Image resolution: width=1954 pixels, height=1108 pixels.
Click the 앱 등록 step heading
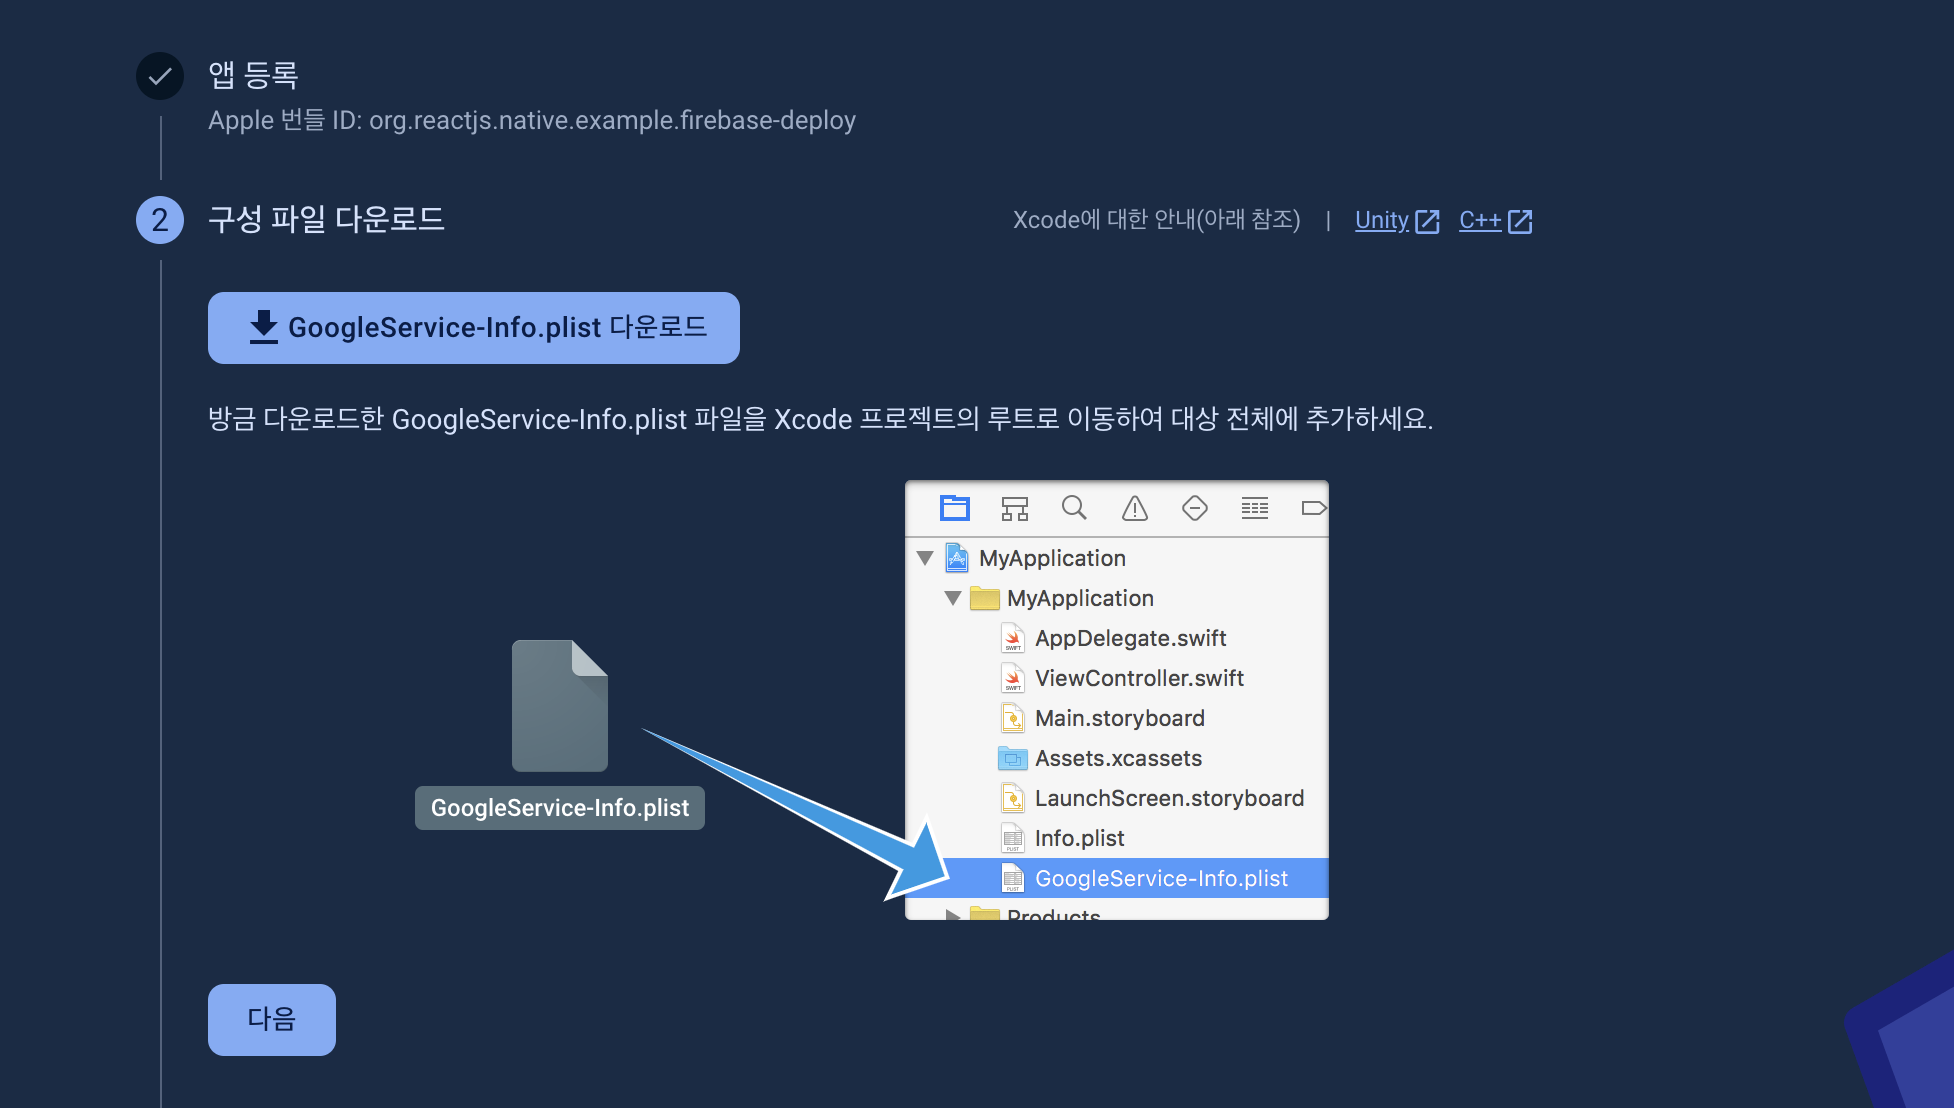(253, 75)
